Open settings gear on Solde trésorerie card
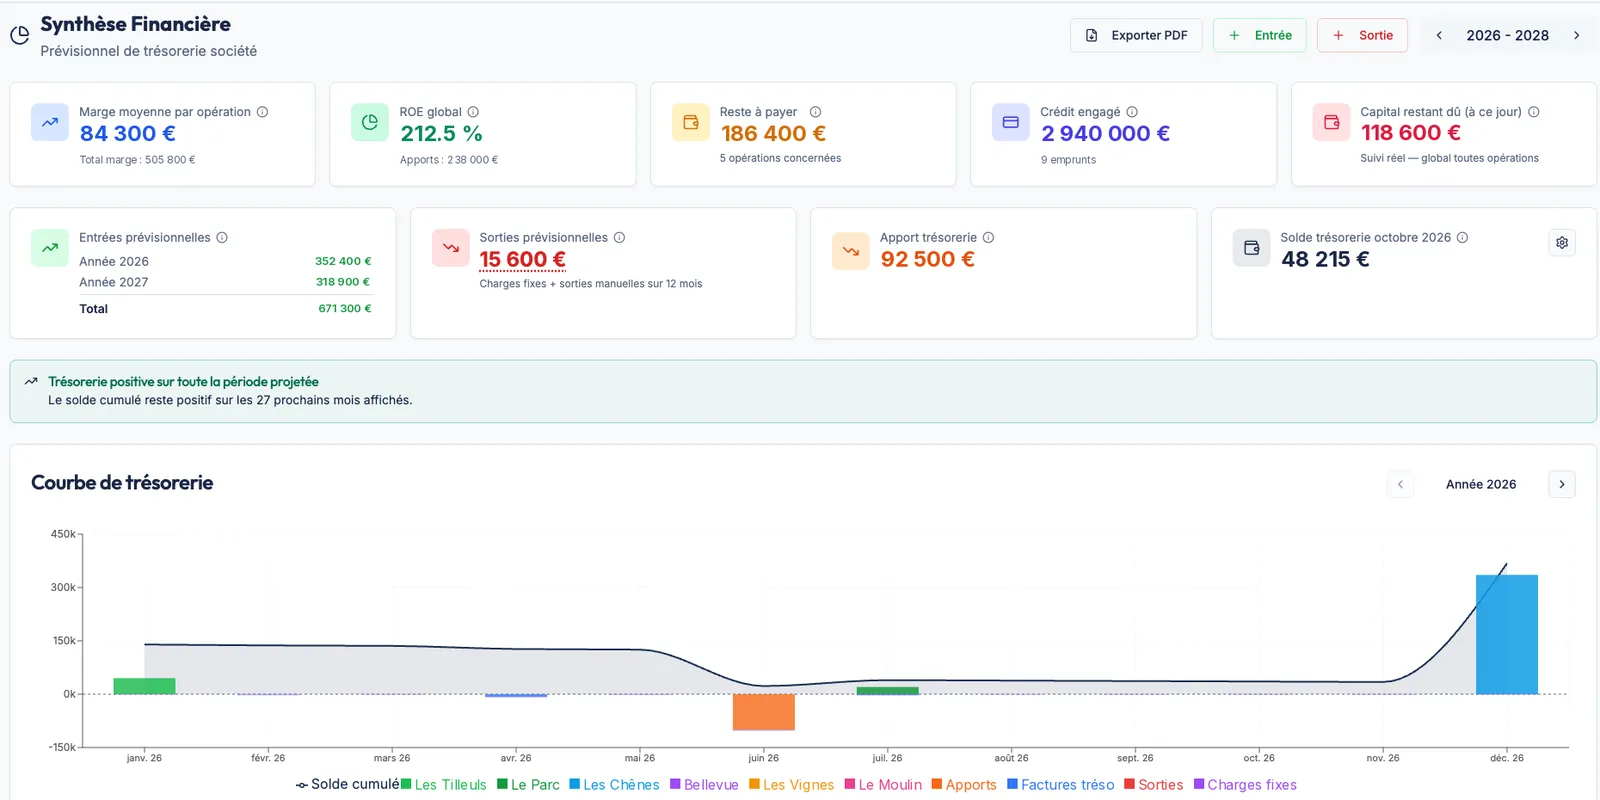This screenshot has width=1600, height=800. click(x=1562, y=243)
